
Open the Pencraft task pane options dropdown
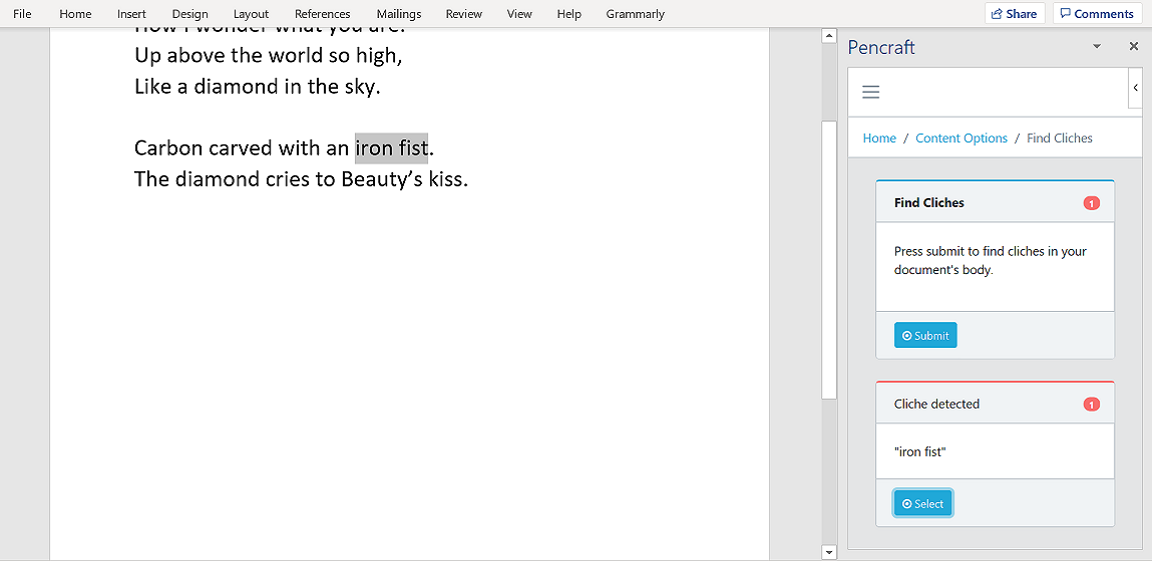[1097, 46]
